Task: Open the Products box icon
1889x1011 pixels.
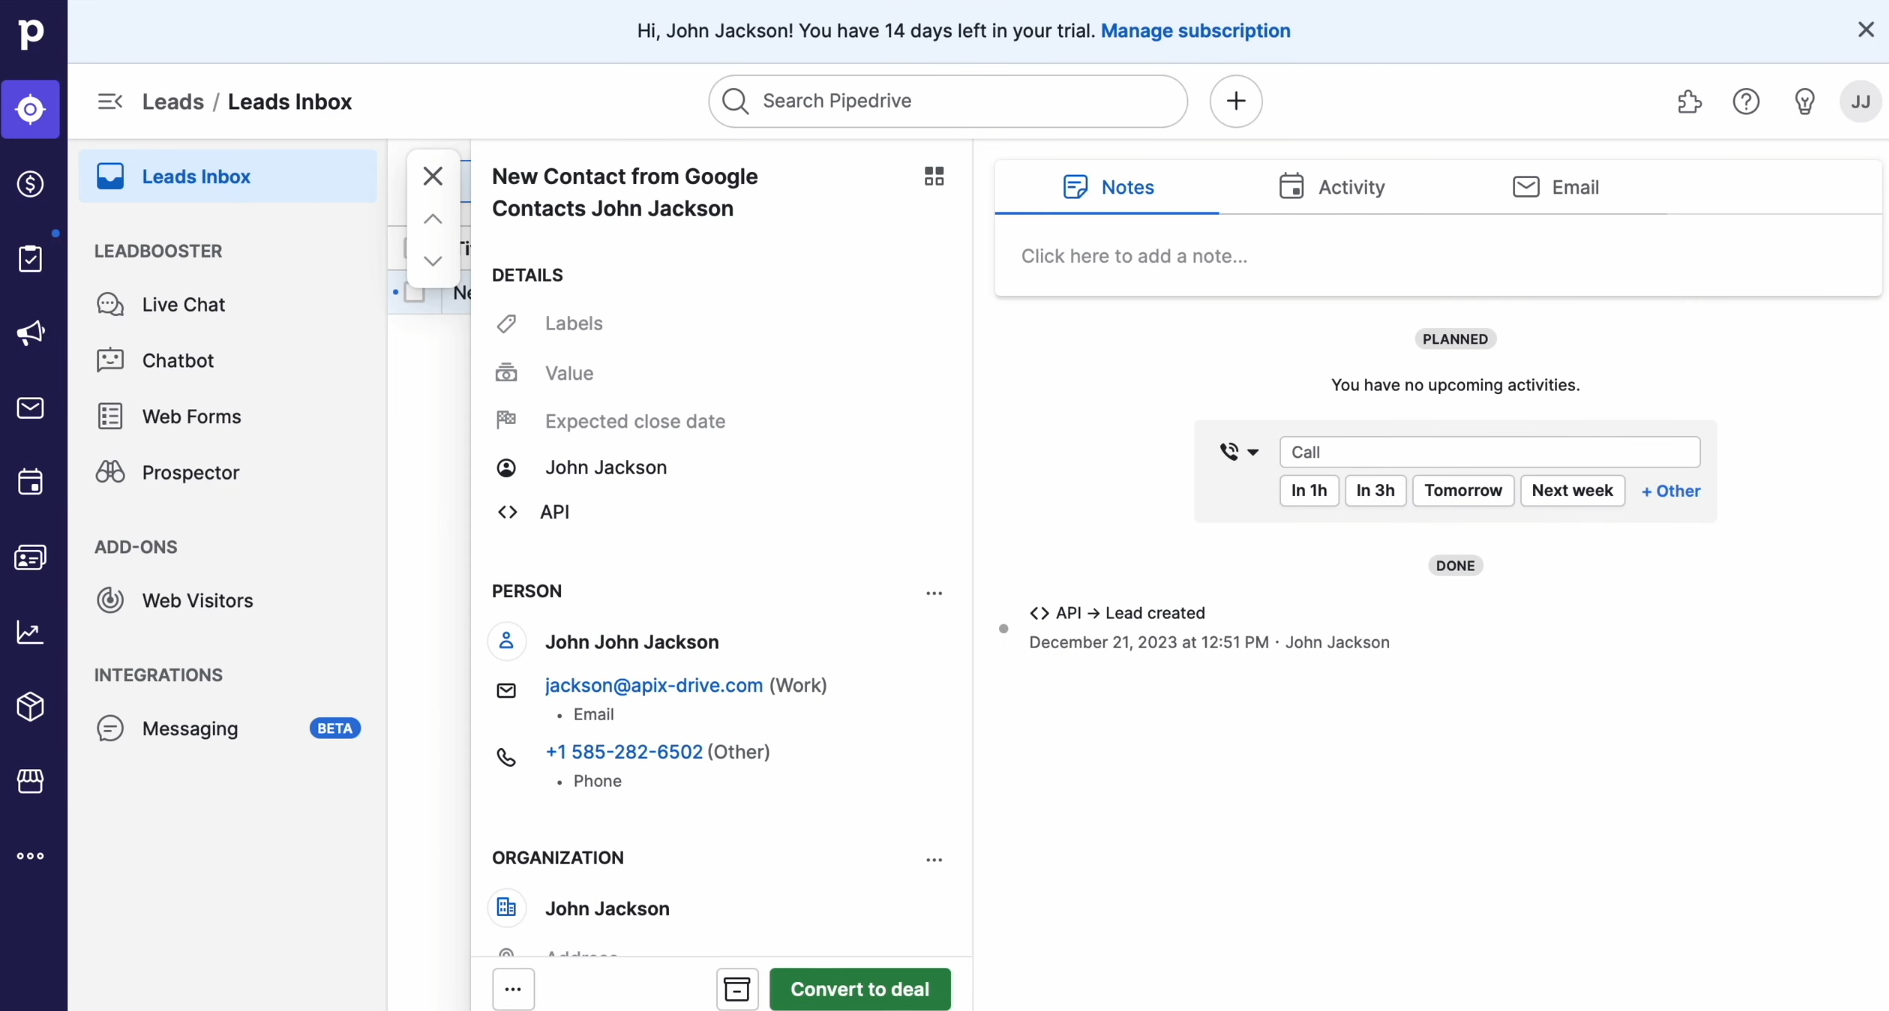Action: click(29, 708)
